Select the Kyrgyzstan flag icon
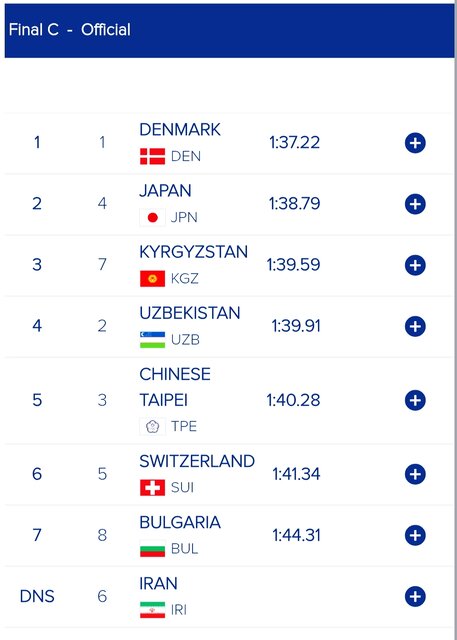 click(x=153, y=279)
